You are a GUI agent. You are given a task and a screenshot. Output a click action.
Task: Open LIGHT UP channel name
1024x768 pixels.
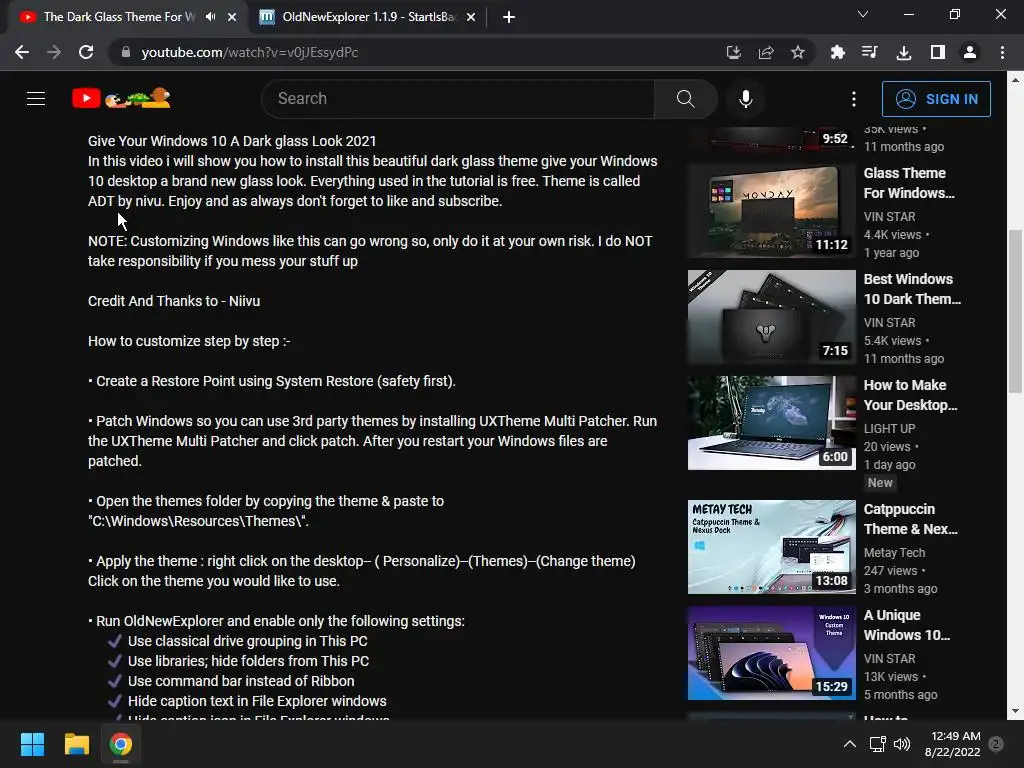pyautogui.click(x=889, y=428)
